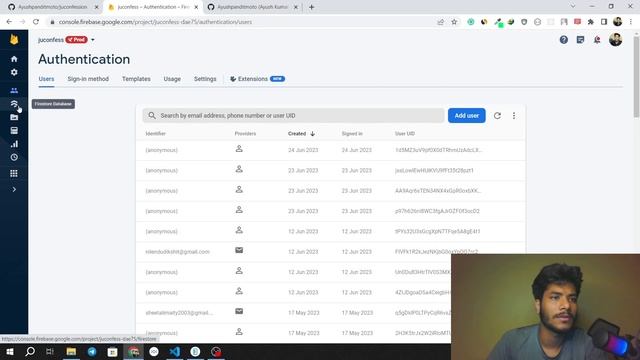Click the Signed in column header
This screenshot has width=640, height=360.
click(352, 133)
